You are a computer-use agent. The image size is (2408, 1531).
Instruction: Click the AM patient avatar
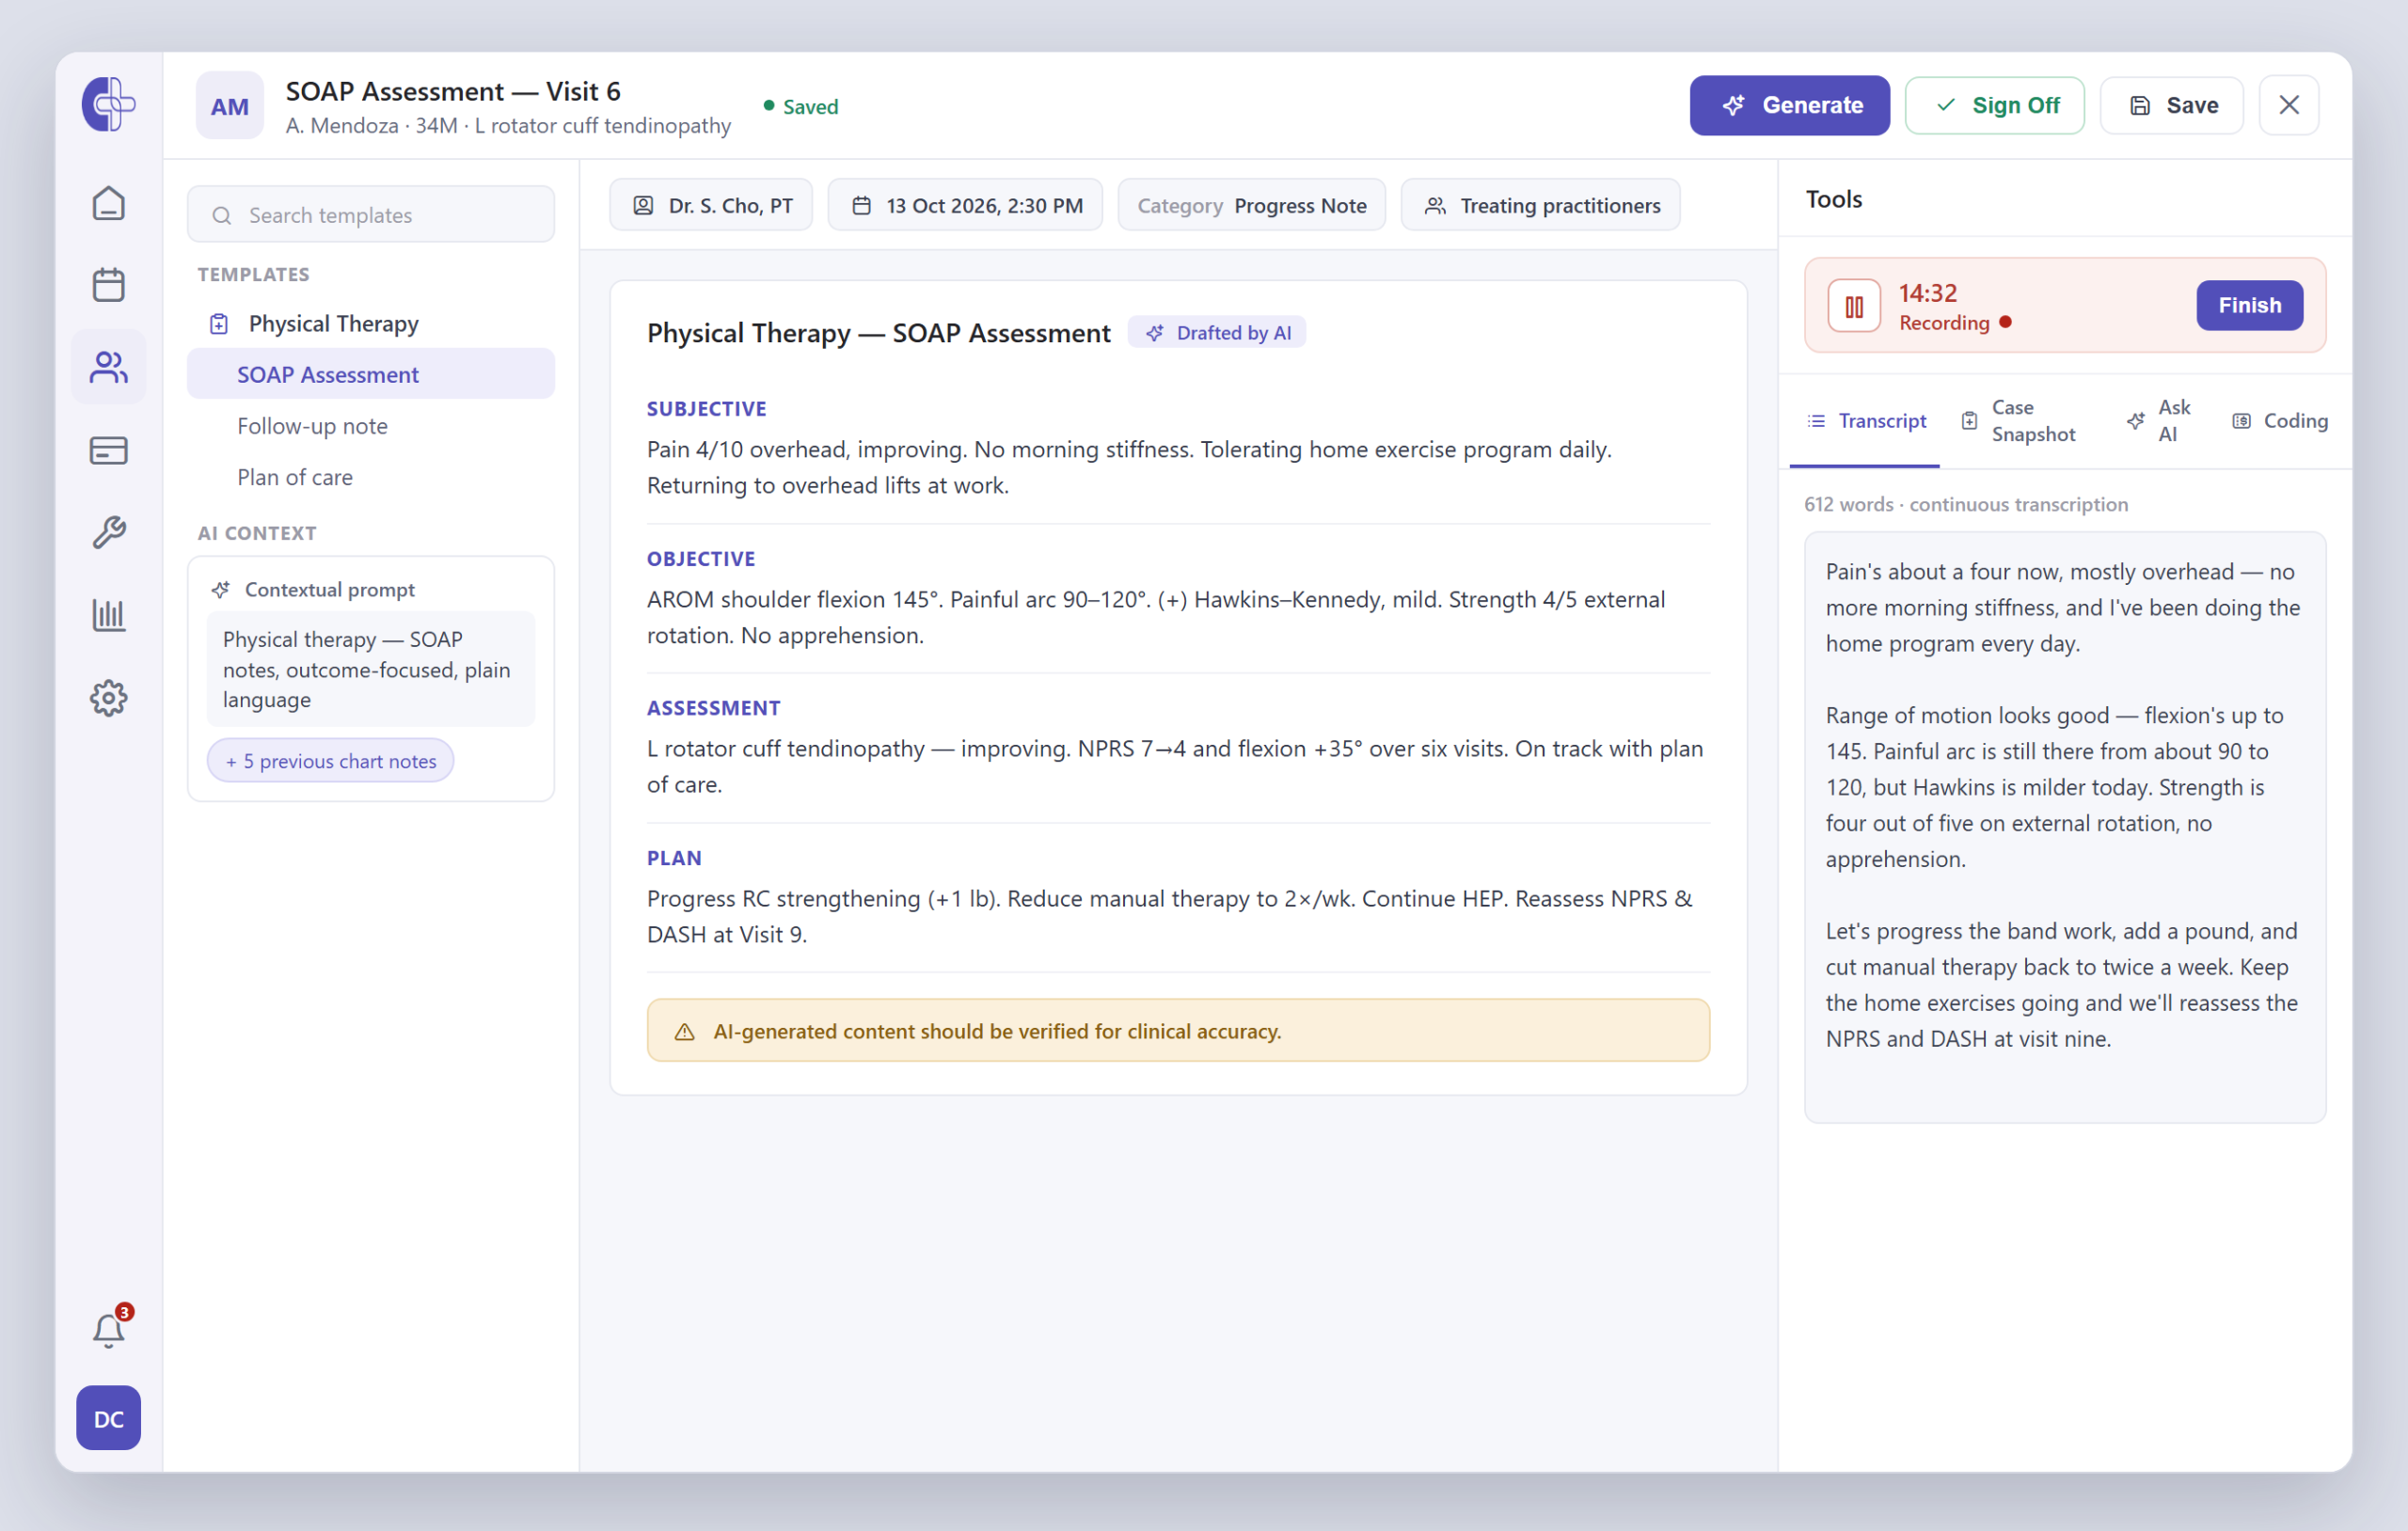pyautogui.click(x=229, y=105)
